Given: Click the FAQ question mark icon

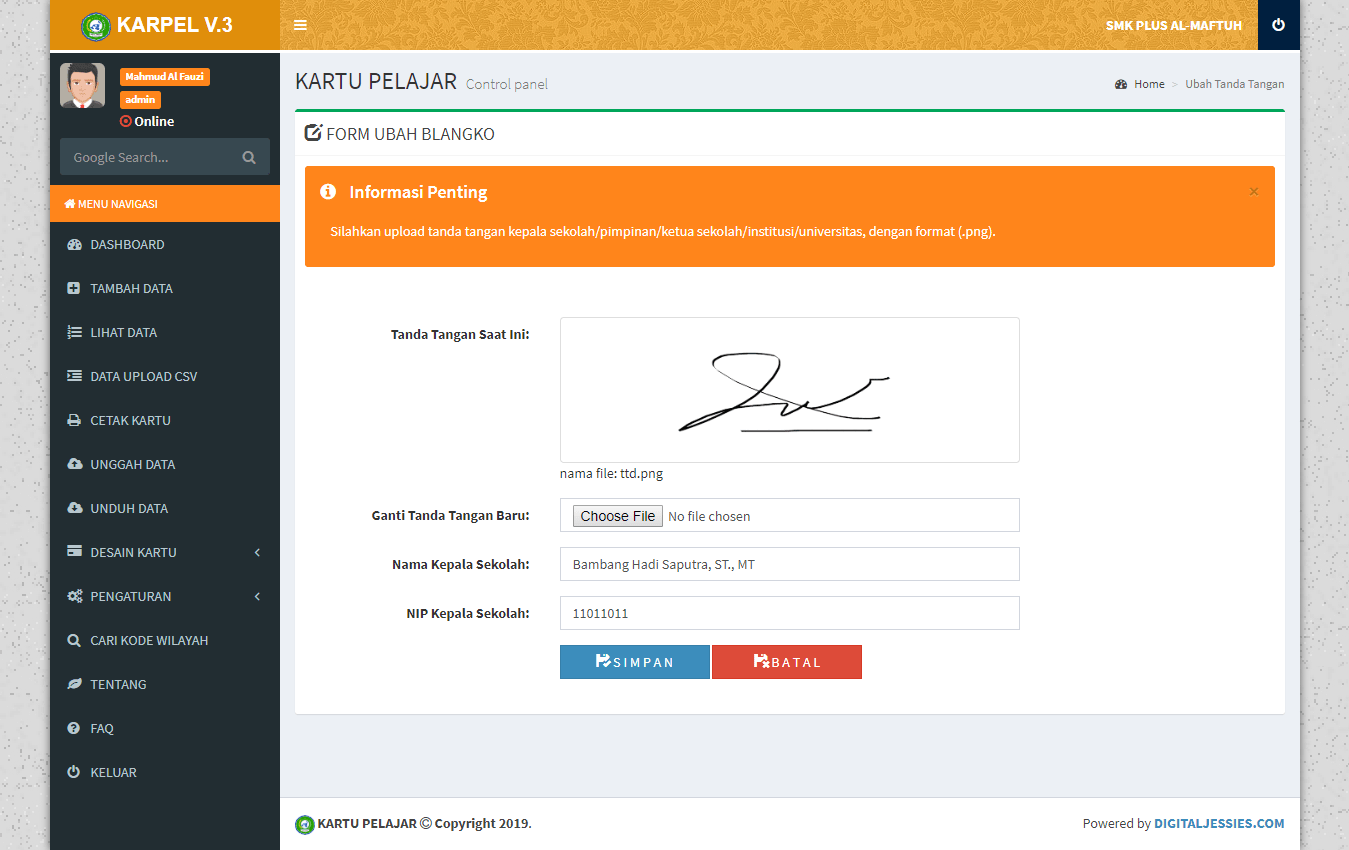Looking at the screenshot, I should (74, 729).
